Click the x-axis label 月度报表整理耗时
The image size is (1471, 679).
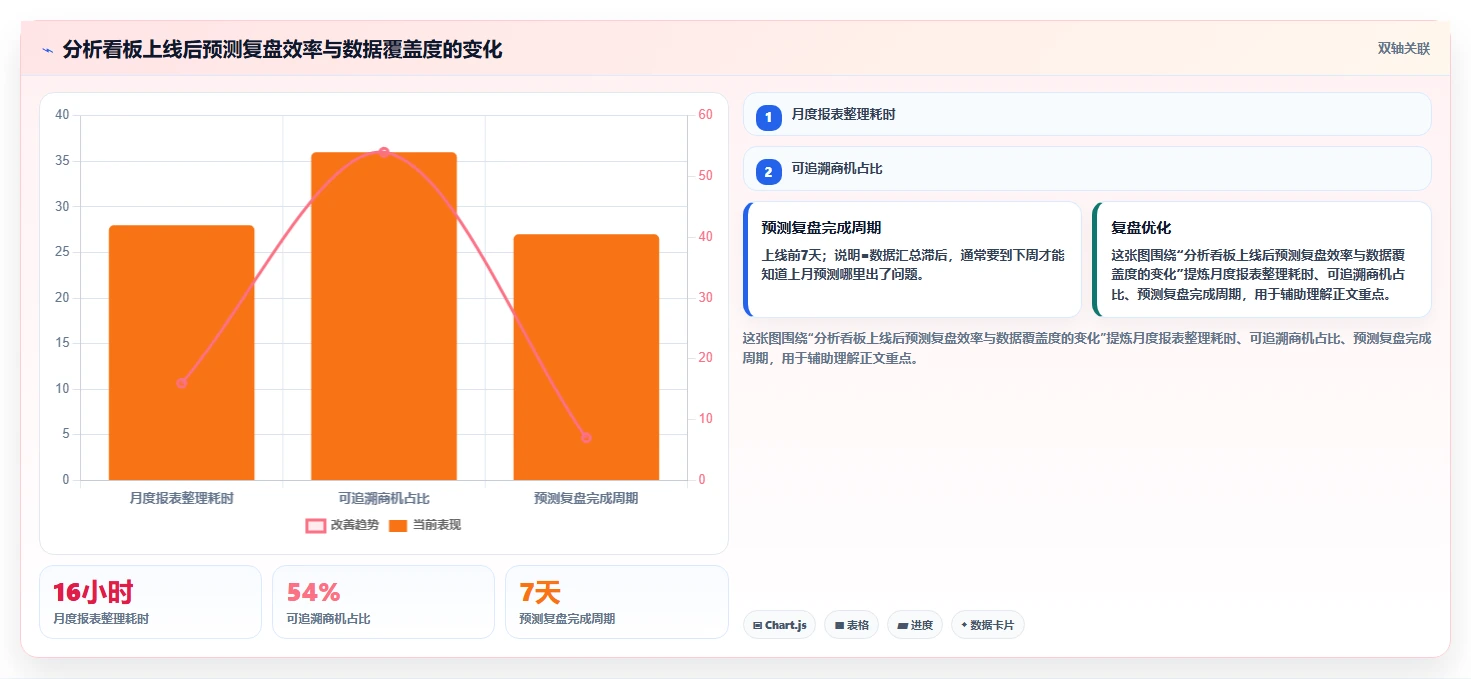[181, 498]
